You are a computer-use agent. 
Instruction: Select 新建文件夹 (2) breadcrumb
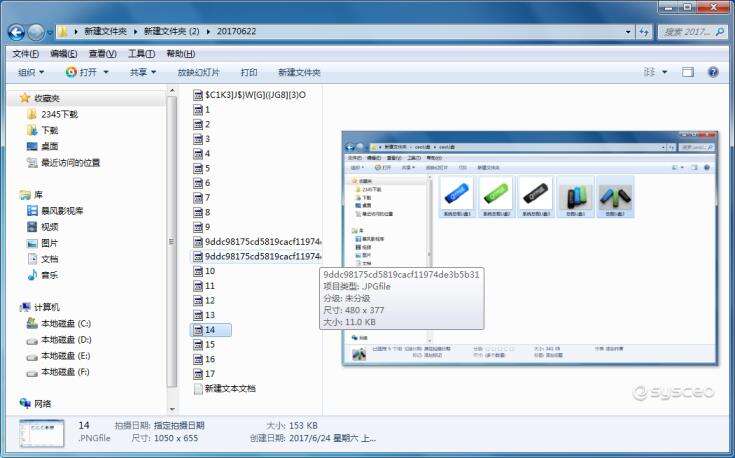coord(172,31)
